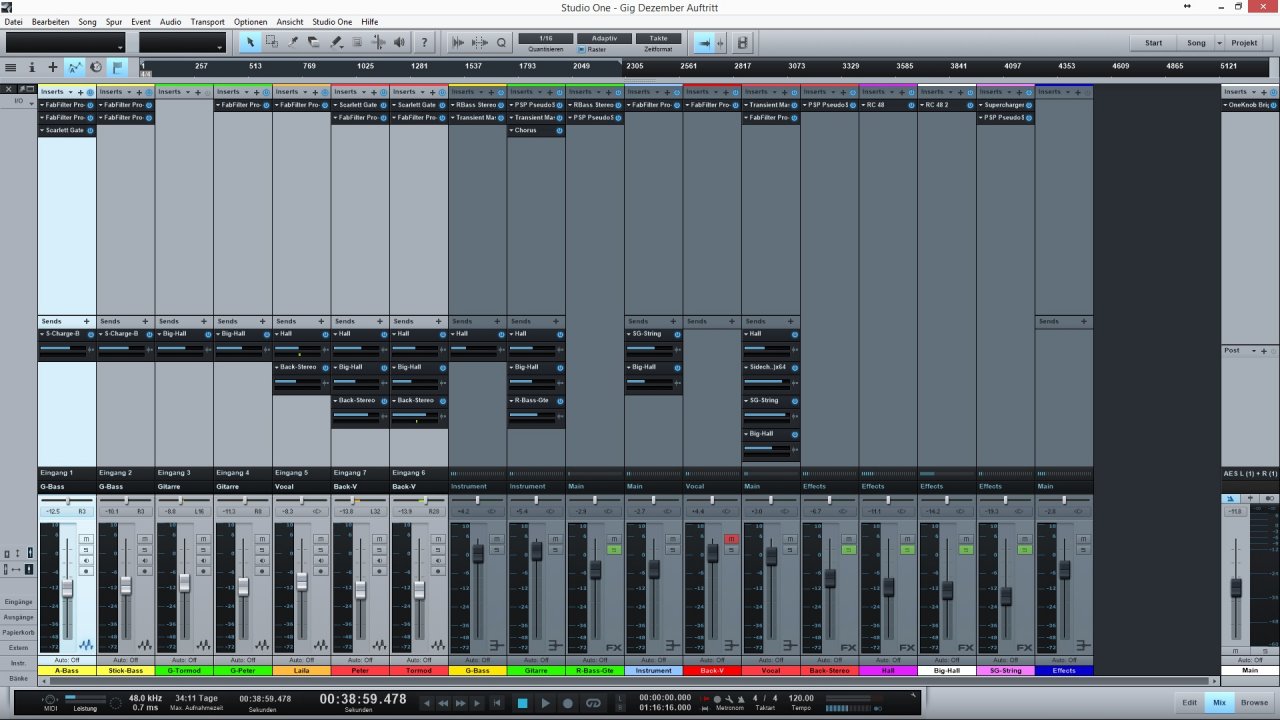Open MIDI monitor icon in transport
Screen dimensions: 1280x720
point(51,698)
